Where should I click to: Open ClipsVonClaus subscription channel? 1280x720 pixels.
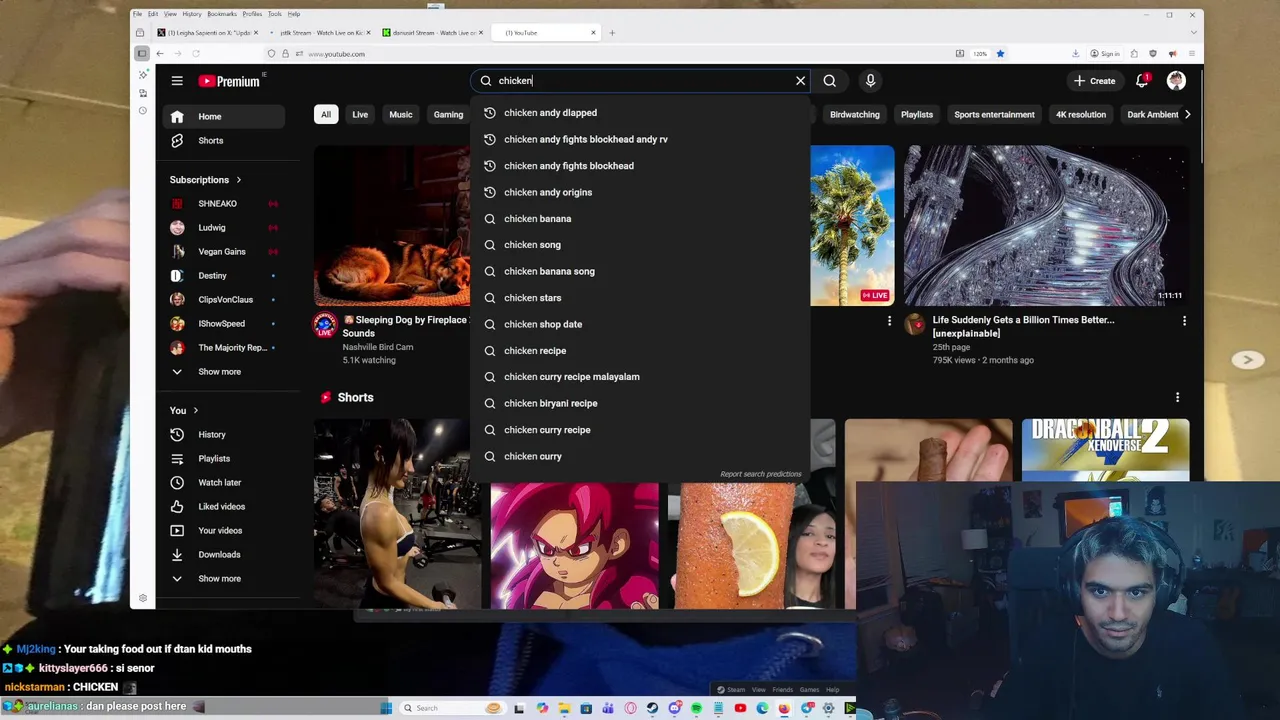pyautogui.click(x=224, y=300)
